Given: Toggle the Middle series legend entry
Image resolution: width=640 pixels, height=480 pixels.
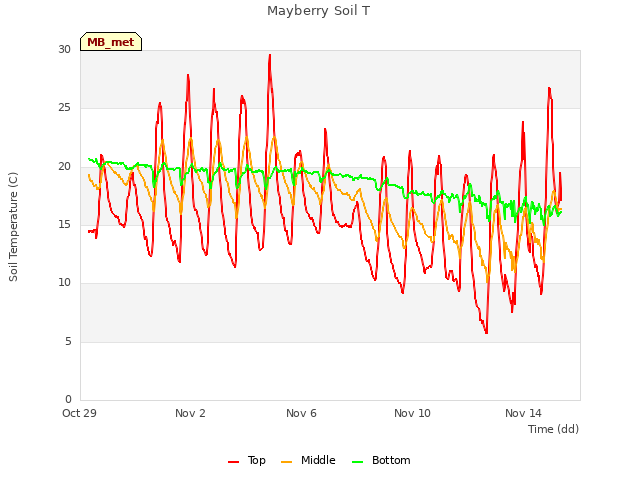Looking at the screenshot, I should click(308, 460).
